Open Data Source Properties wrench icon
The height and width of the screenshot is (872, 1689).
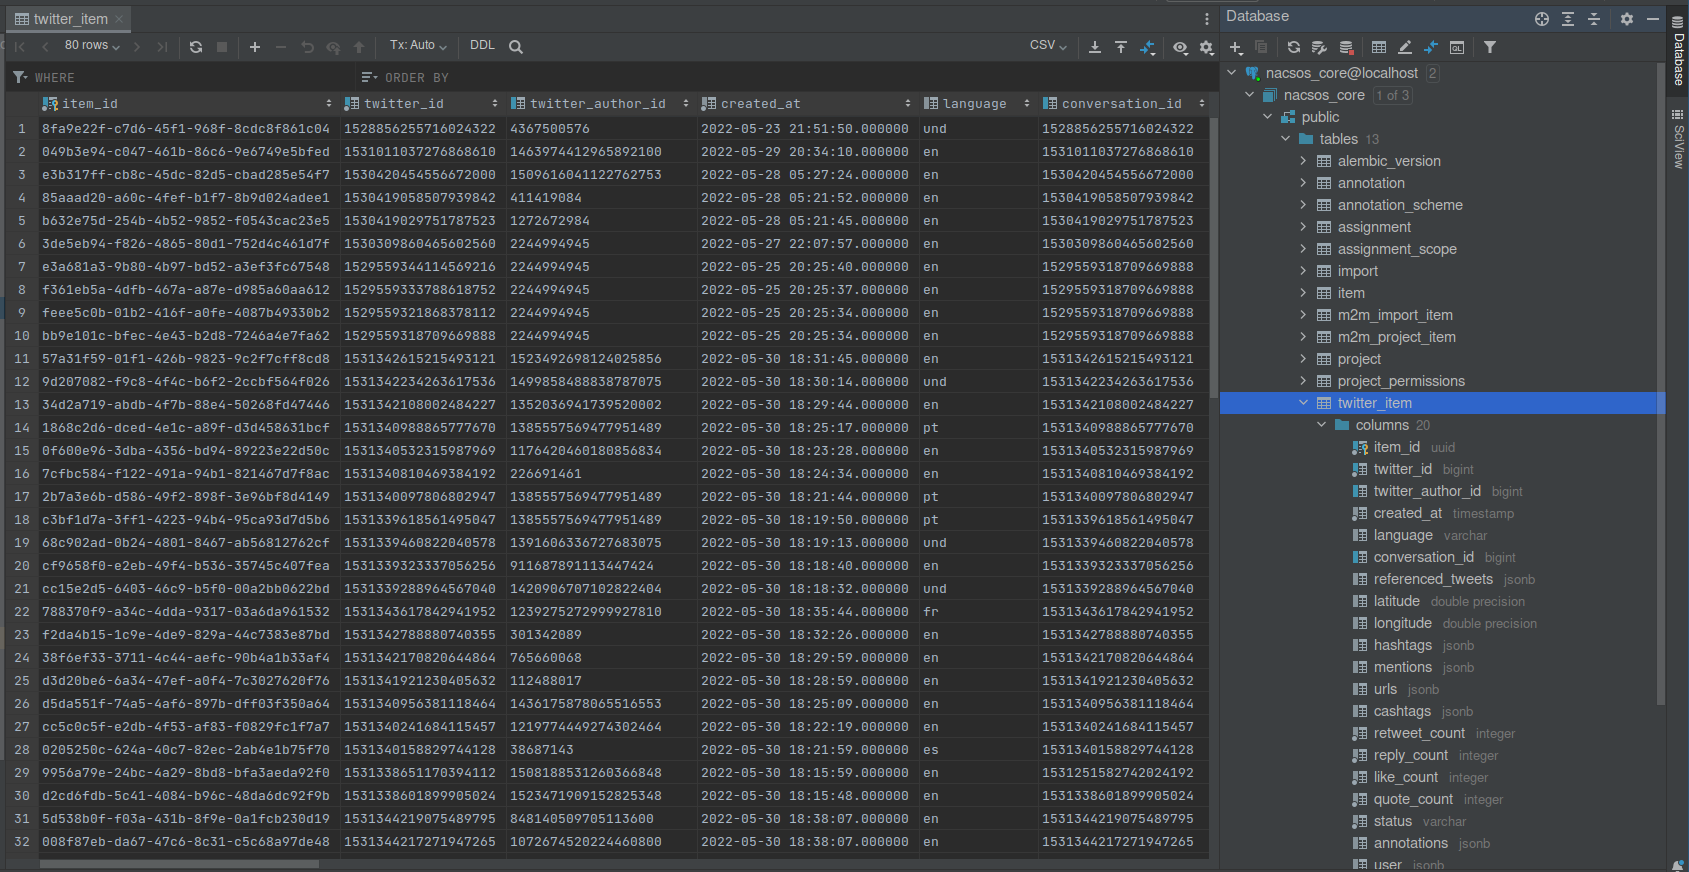[x=1319, y=47]
